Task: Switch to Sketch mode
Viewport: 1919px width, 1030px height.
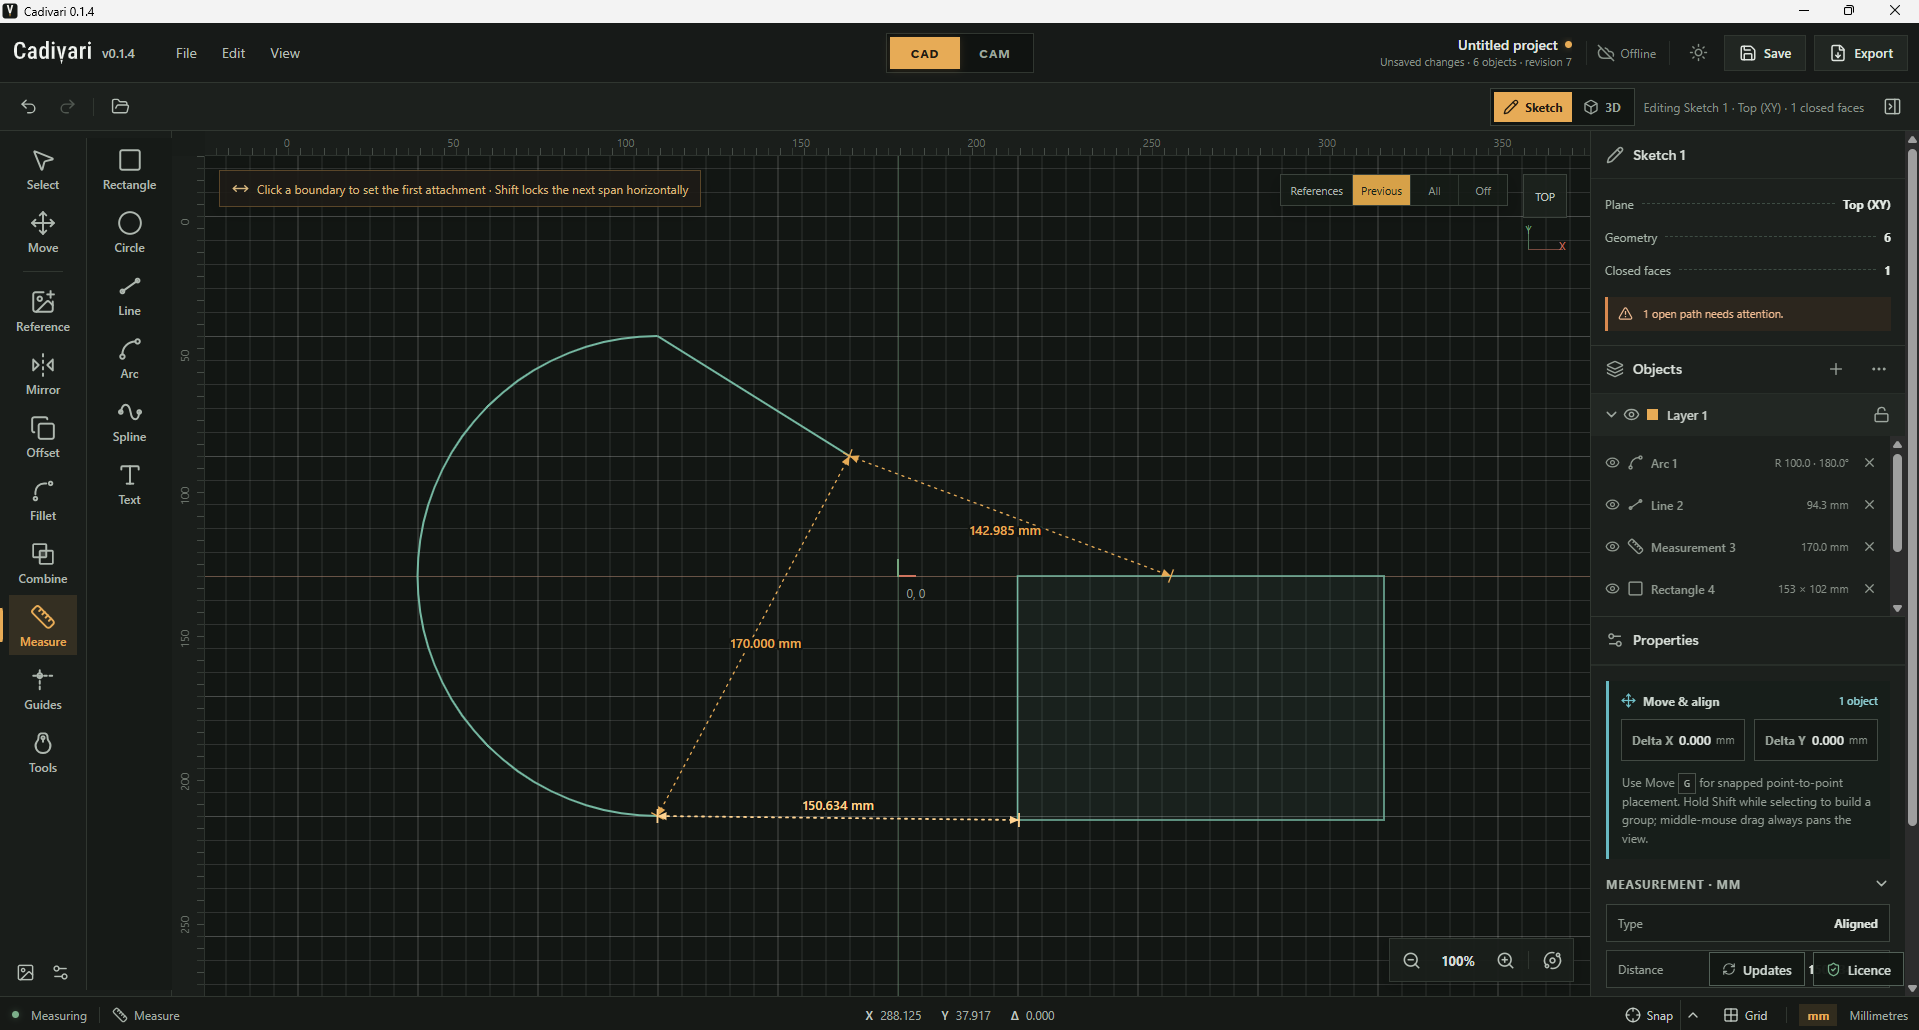Action: coord(1533,107)
